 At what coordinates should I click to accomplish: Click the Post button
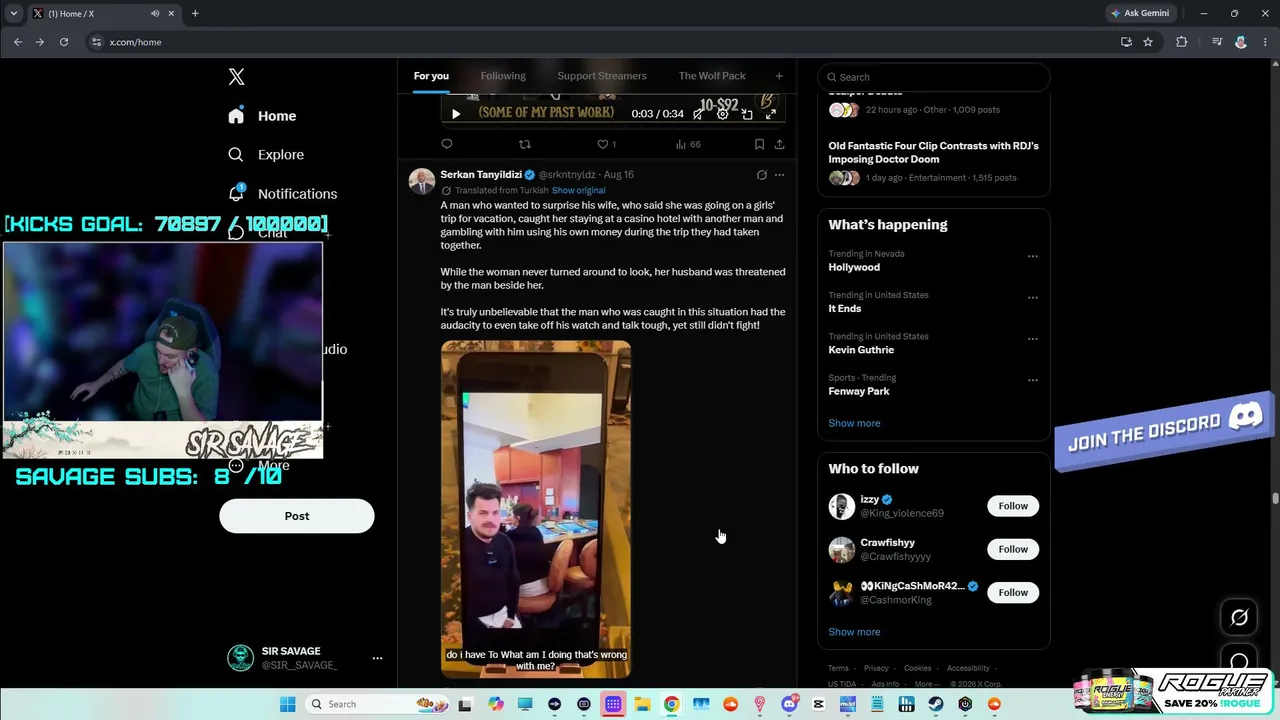pyautogui.click(x=297, y=516)
